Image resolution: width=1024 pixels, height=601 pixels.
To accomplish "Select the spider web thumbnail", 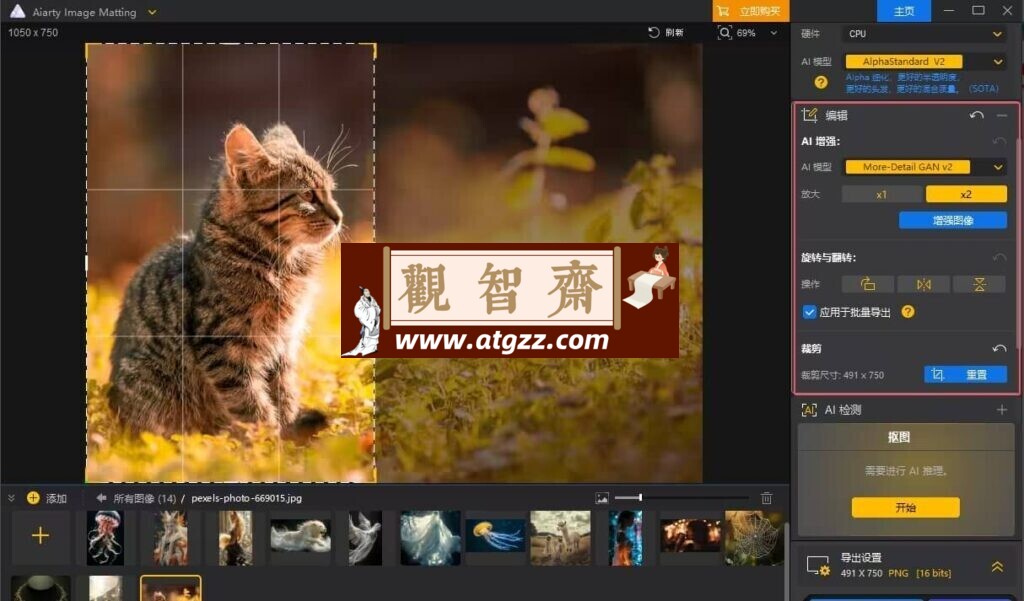I will coord(754,537).
